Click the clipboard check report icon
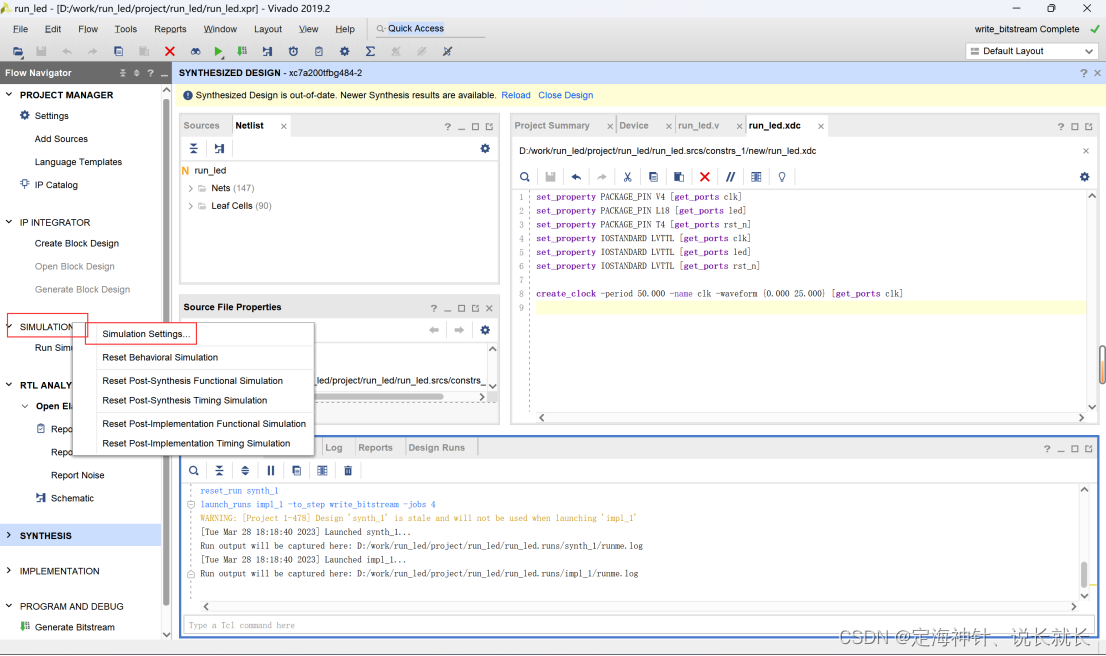 pyautogui.click(x=319, y=51)
